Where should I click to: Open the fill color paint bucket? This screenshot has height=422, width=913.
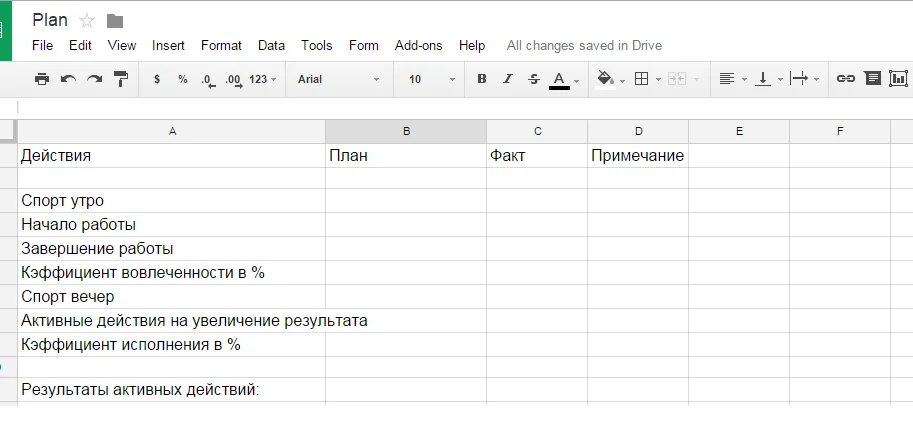point(606,79)
